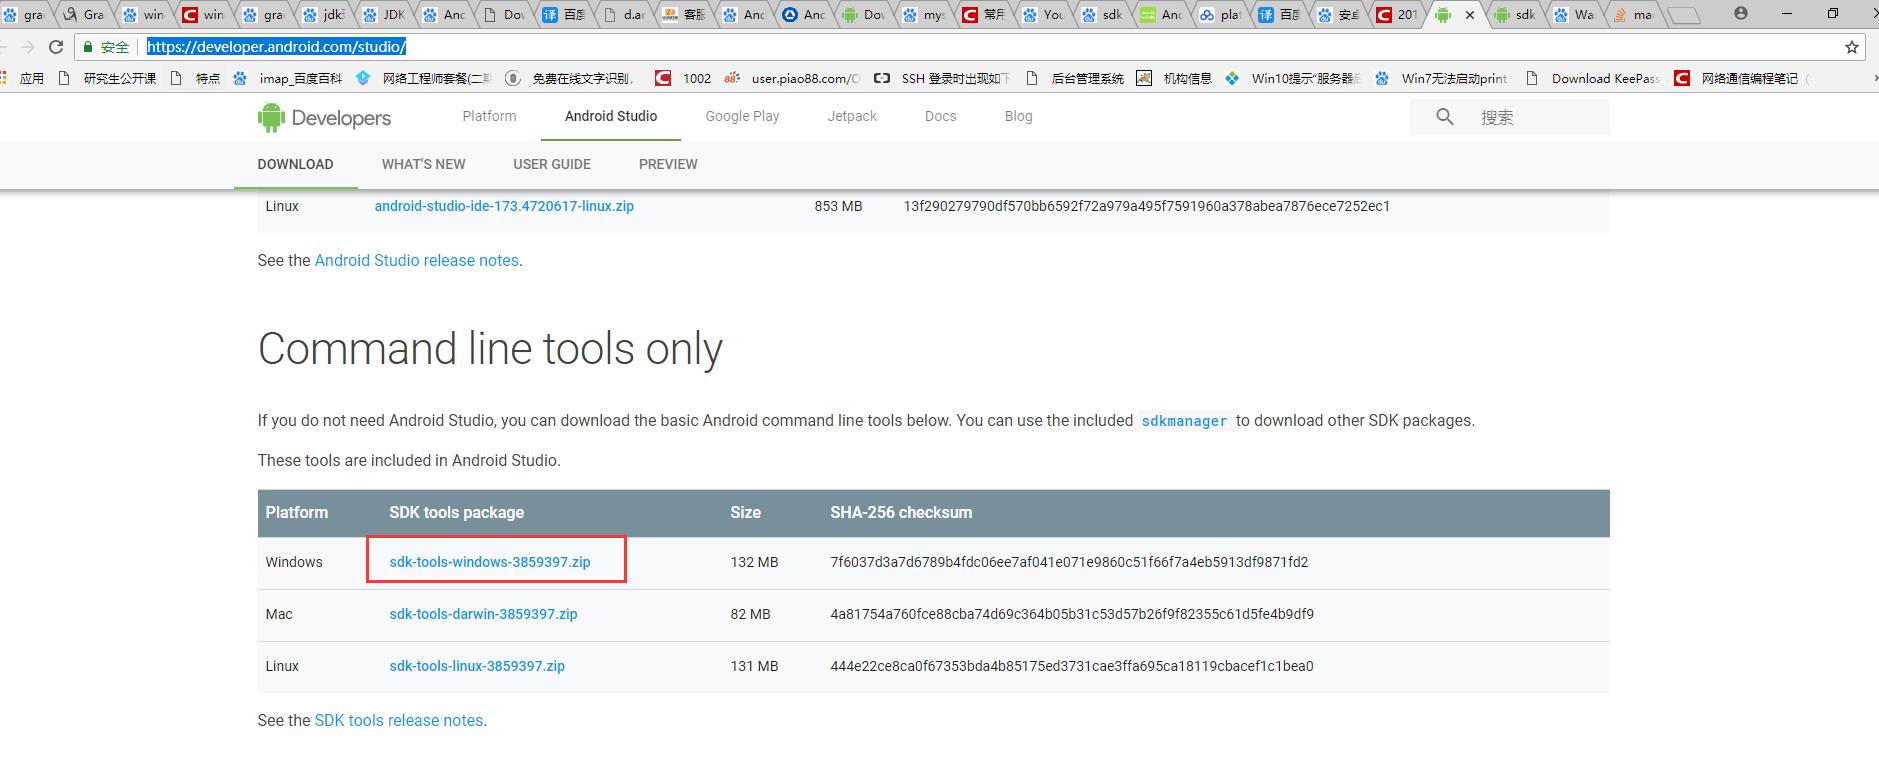Download sdk-tools-linux-3859397.zip
Image resolution: width=1879 pixels, height=758 pixels.
pos(477,666)
